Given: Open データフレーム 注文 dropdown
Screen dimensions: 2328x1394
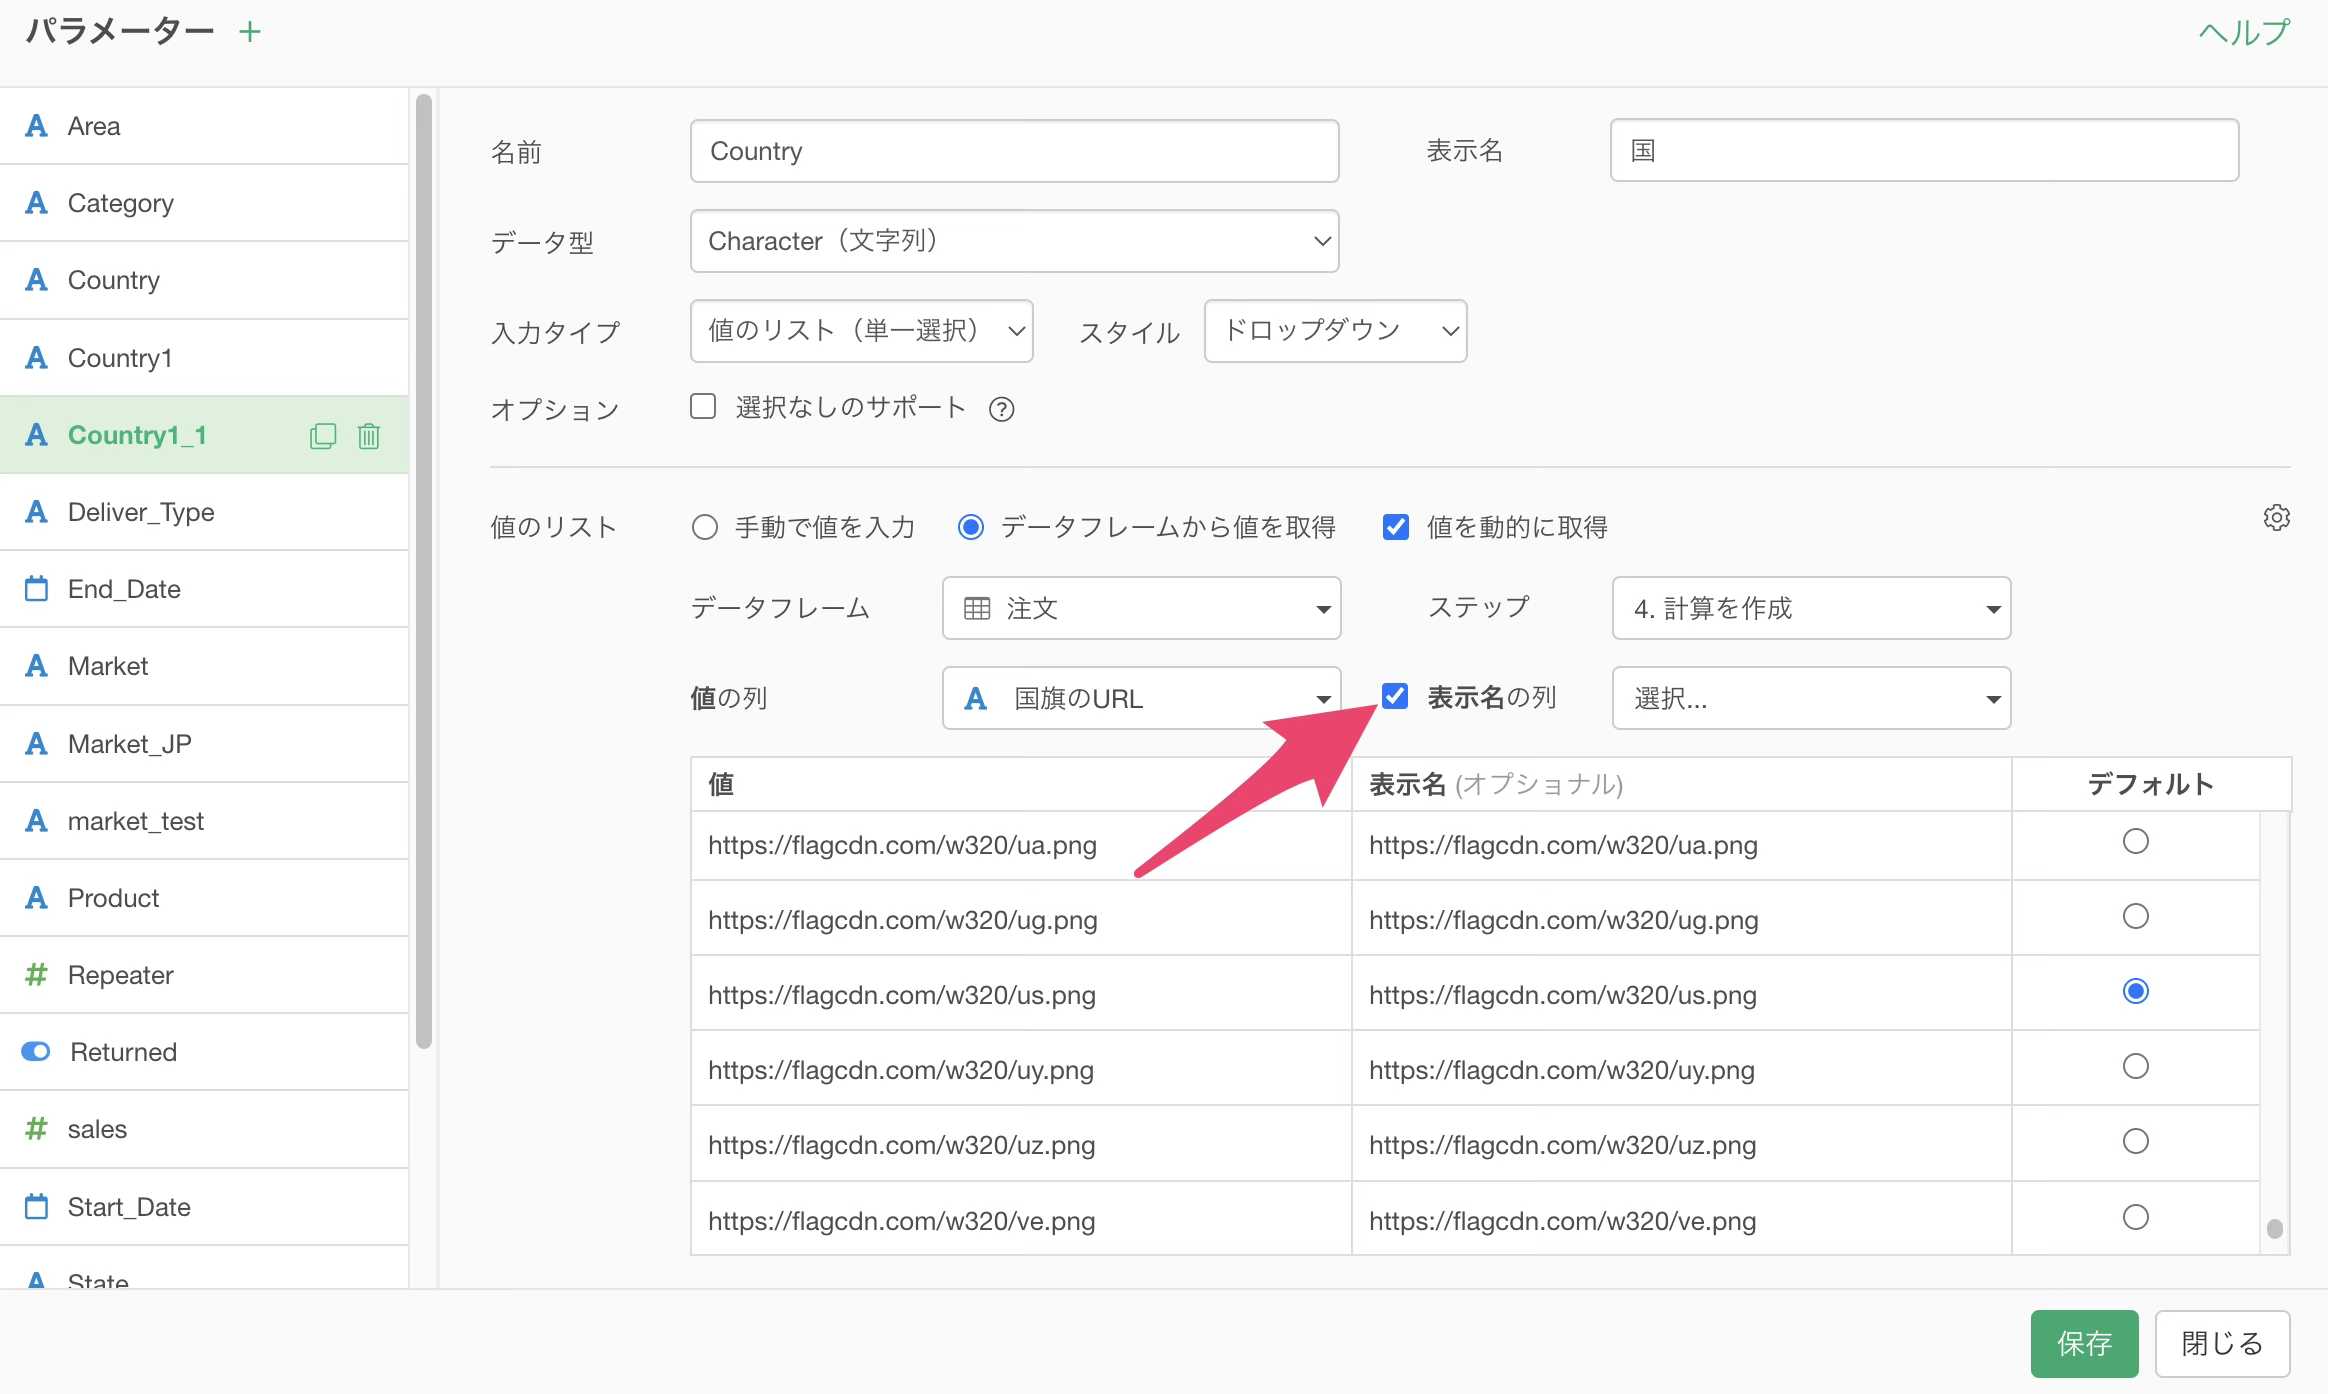Looking at the screenshot, I should [x=1141, y=608].
